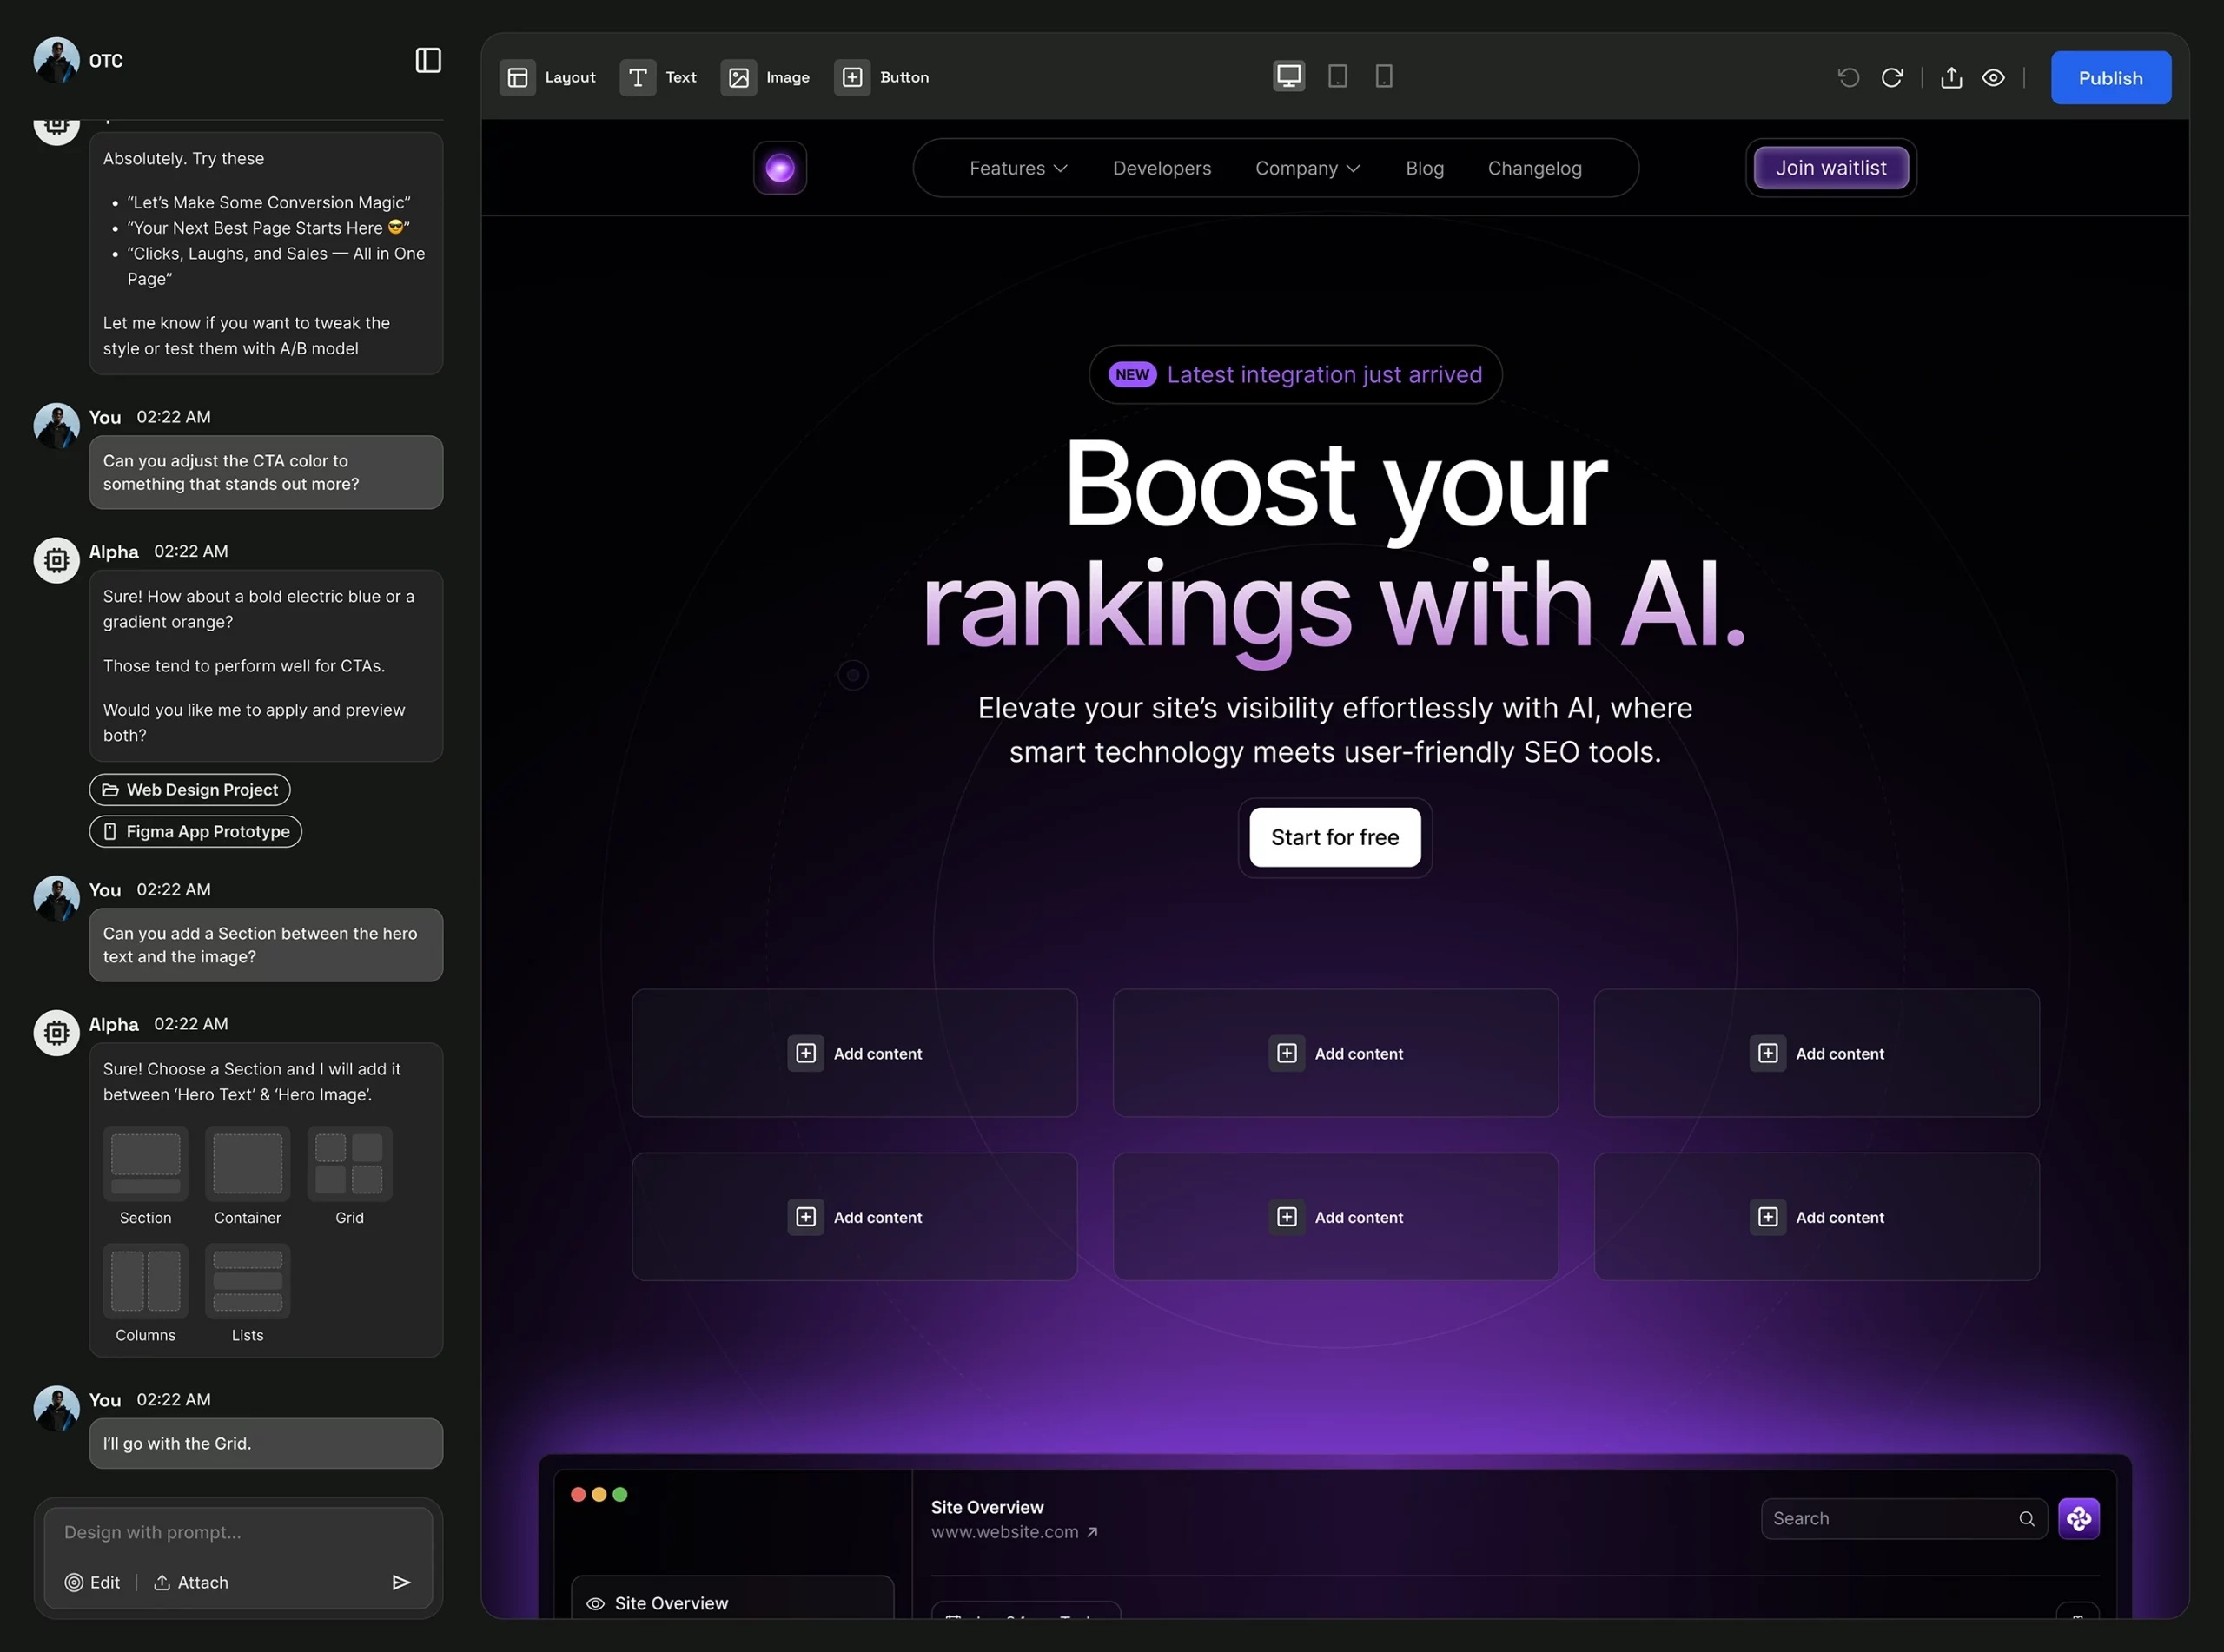Switch to desktop viewport preview
Screen dimensions: 2224x1652
1289,75
